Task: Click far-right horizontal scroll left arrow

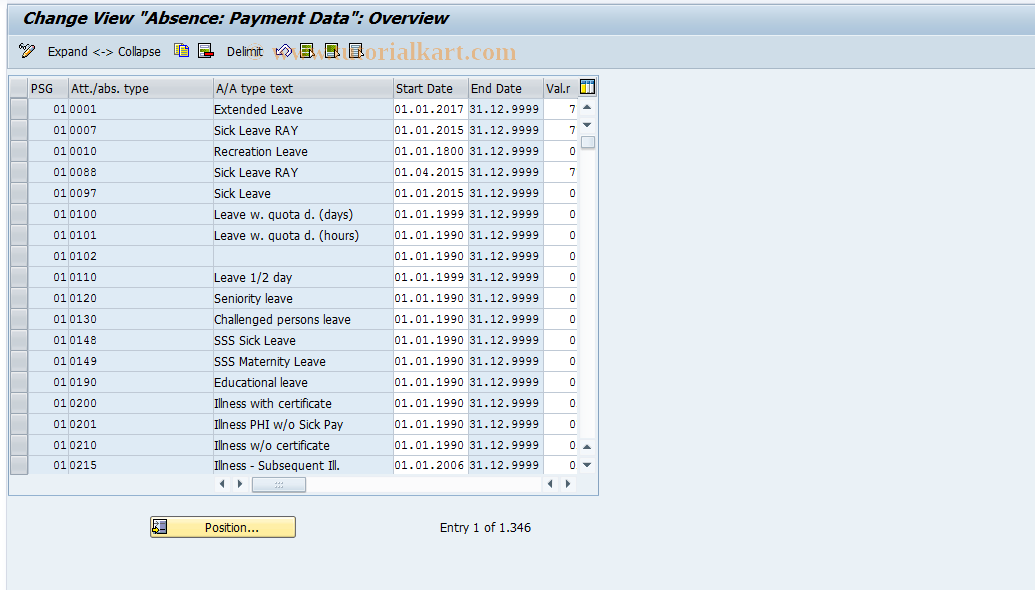Action: point(550,484)
